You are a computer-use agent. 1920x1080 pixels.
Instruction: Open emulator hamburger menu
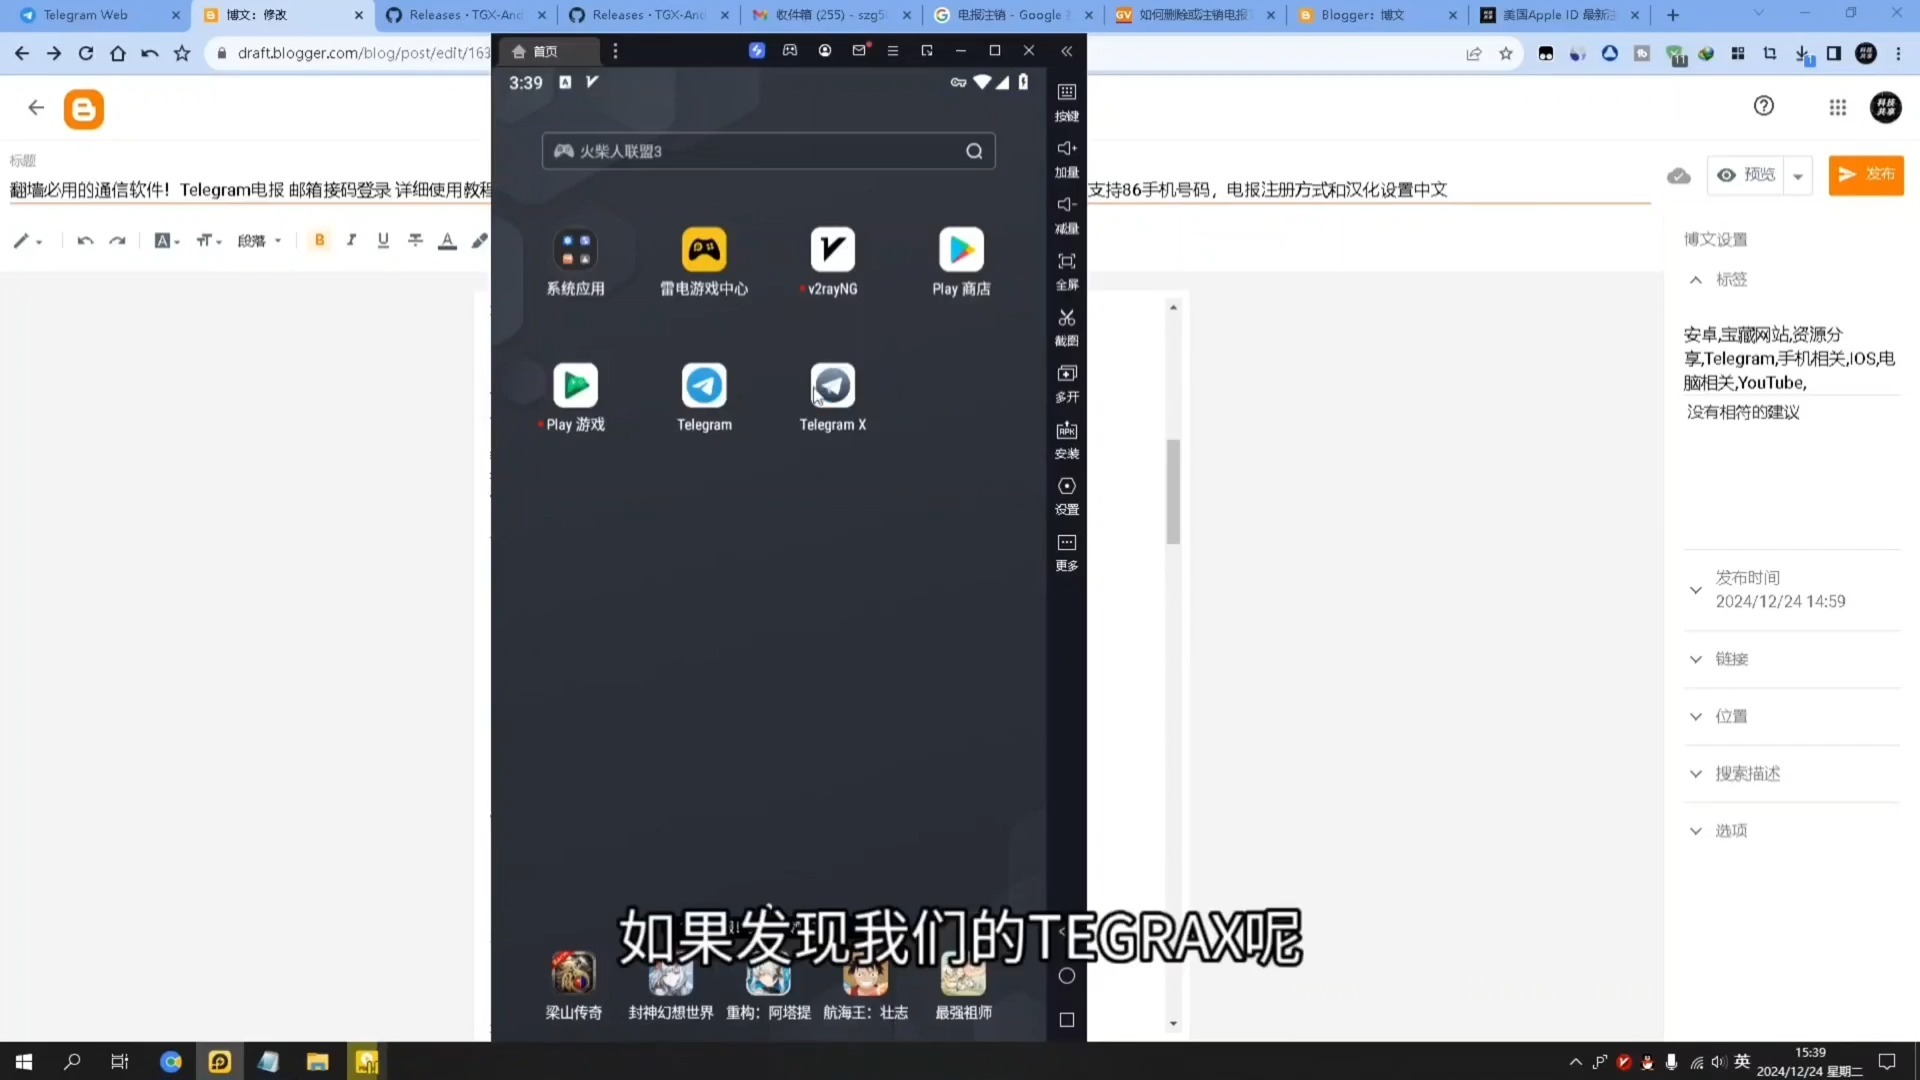pos(893,51)
